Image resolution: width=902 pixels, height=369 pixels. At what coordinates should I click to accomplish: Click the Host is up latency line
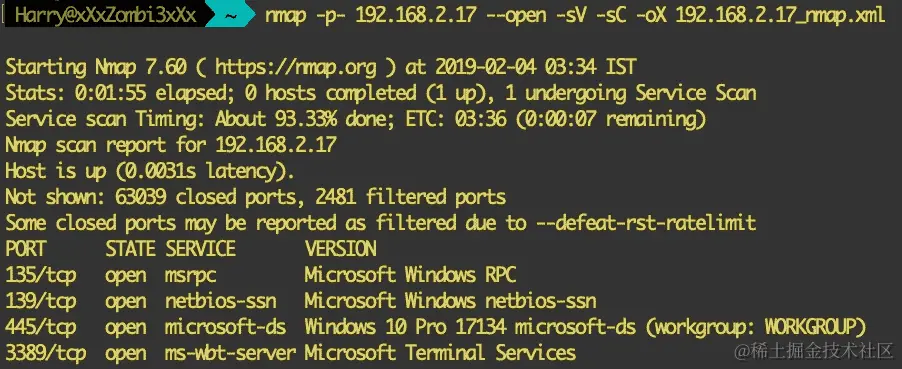click(x=150, y=171)
